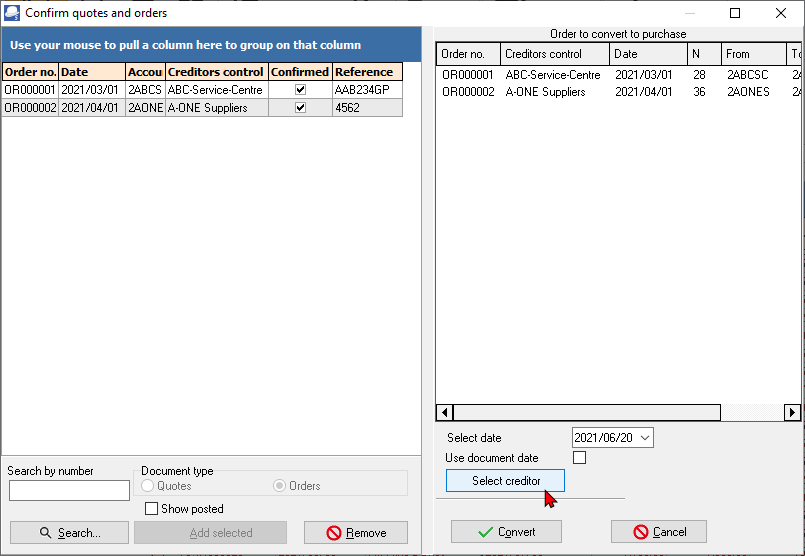Viewport: 805px width, 556px height.
Task: Click right arrow of horizontal scrollbar
Action: pos(792,413)
